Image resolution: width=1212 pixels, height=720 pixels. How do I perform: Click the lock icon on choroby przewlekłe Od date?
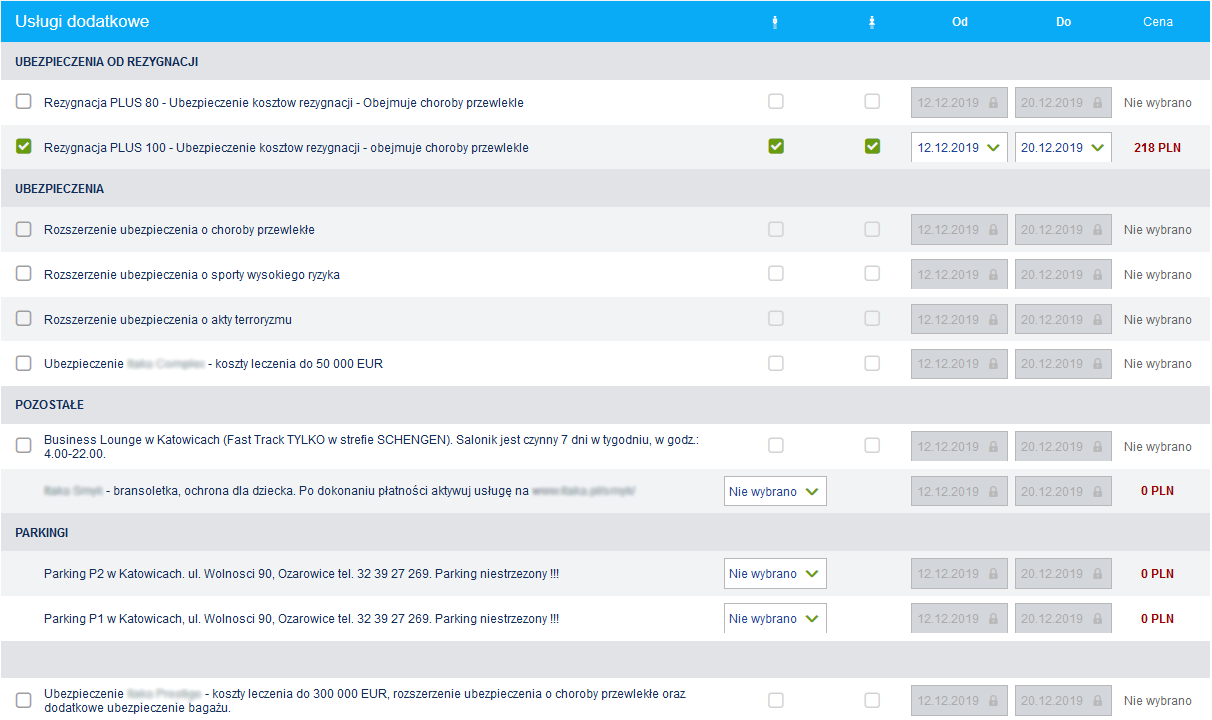coord(996,229)
